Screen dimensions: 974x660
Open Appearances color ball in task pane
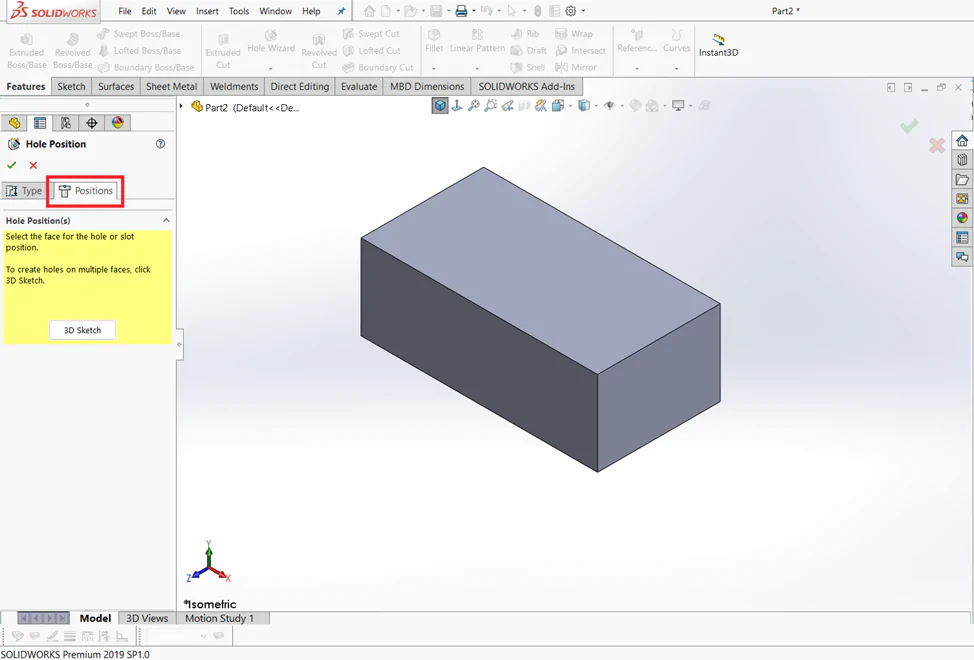962,218
